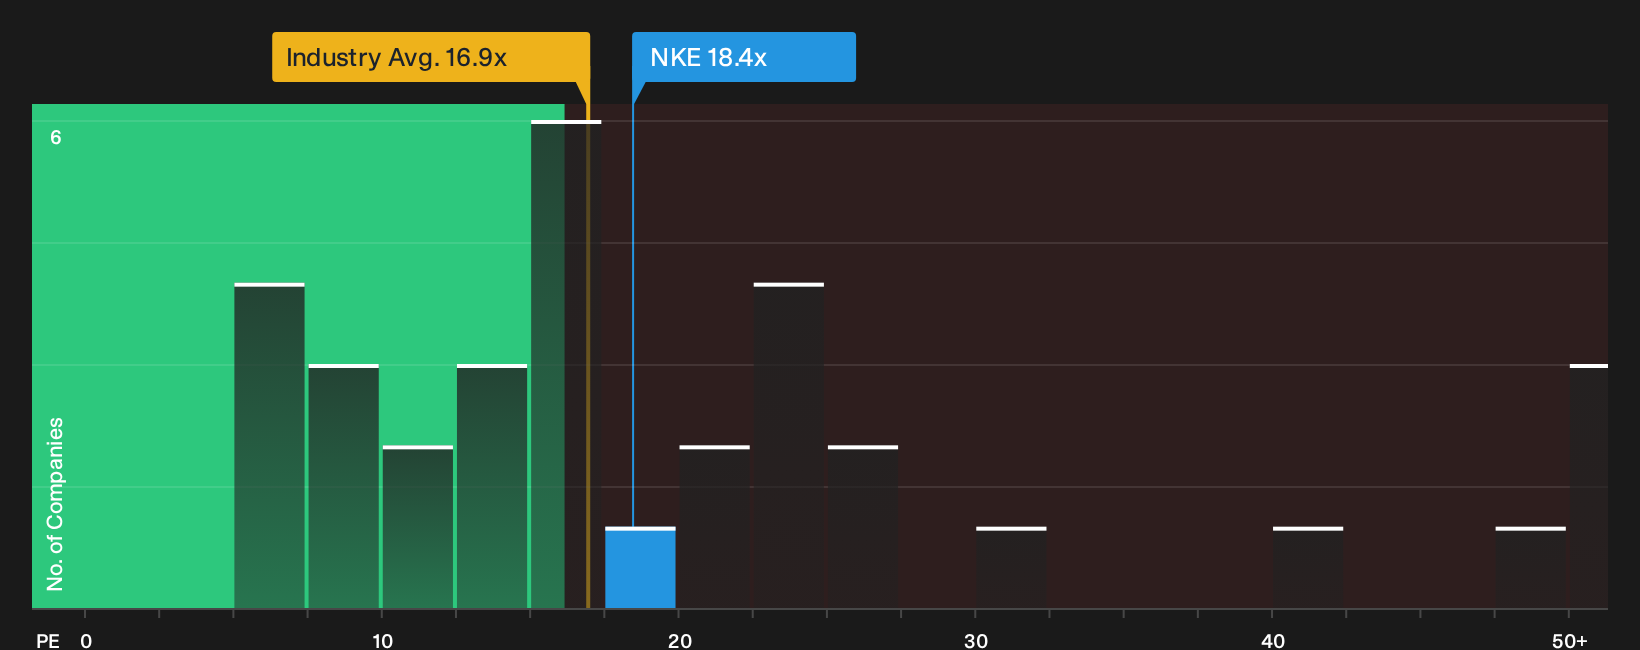Click the Industry Avg. 16.9x label
The width and height of the screenshot is (1640, 650).
tap(431, 57)
